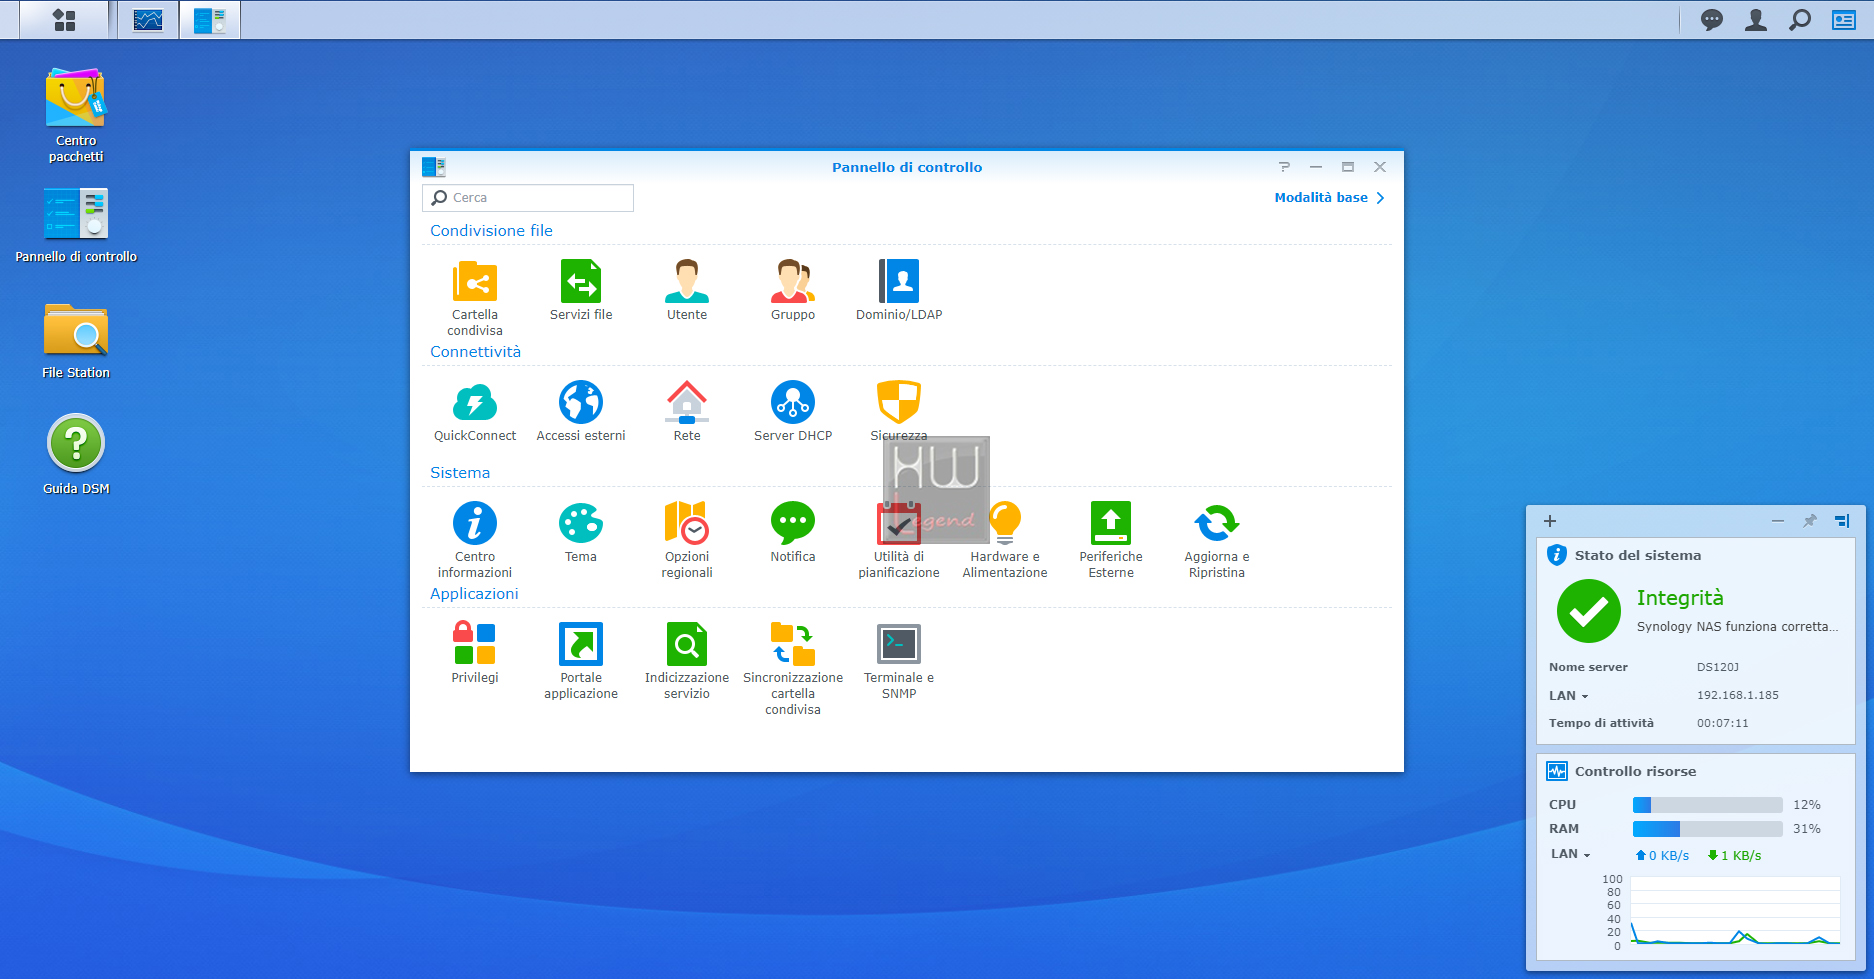Image resolution: width=1874 pixels, height=979 pixels.
Task: Switch to Modalità base view
Action: pyautogui.click(x=1329, y=198)
